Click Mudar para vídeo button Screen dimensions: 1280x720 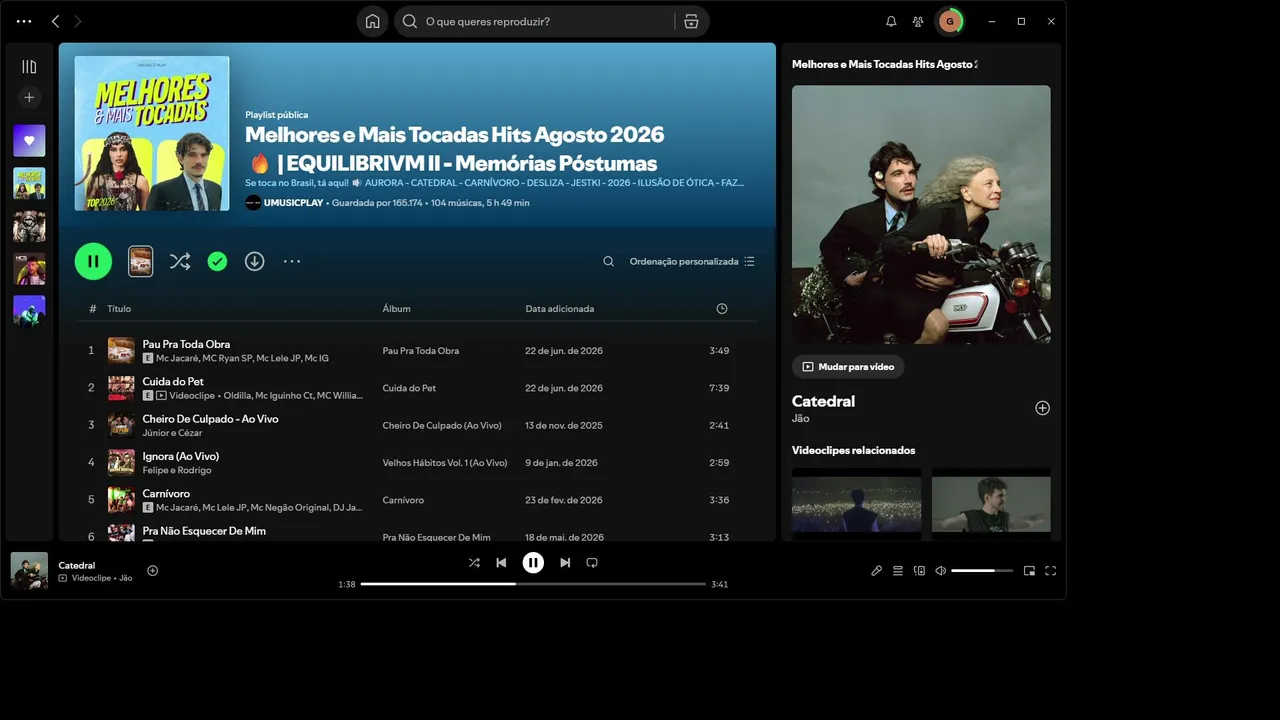point(848,367)
